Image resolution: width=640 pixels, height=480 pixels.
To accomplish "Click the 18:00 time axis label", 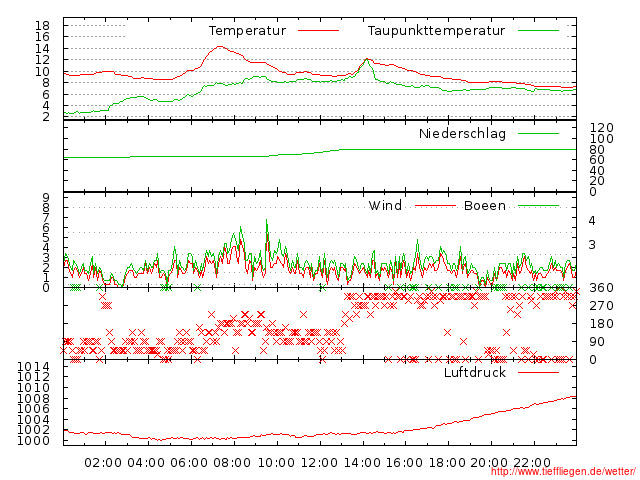I will pyautogui.click(x=447, y=463).
